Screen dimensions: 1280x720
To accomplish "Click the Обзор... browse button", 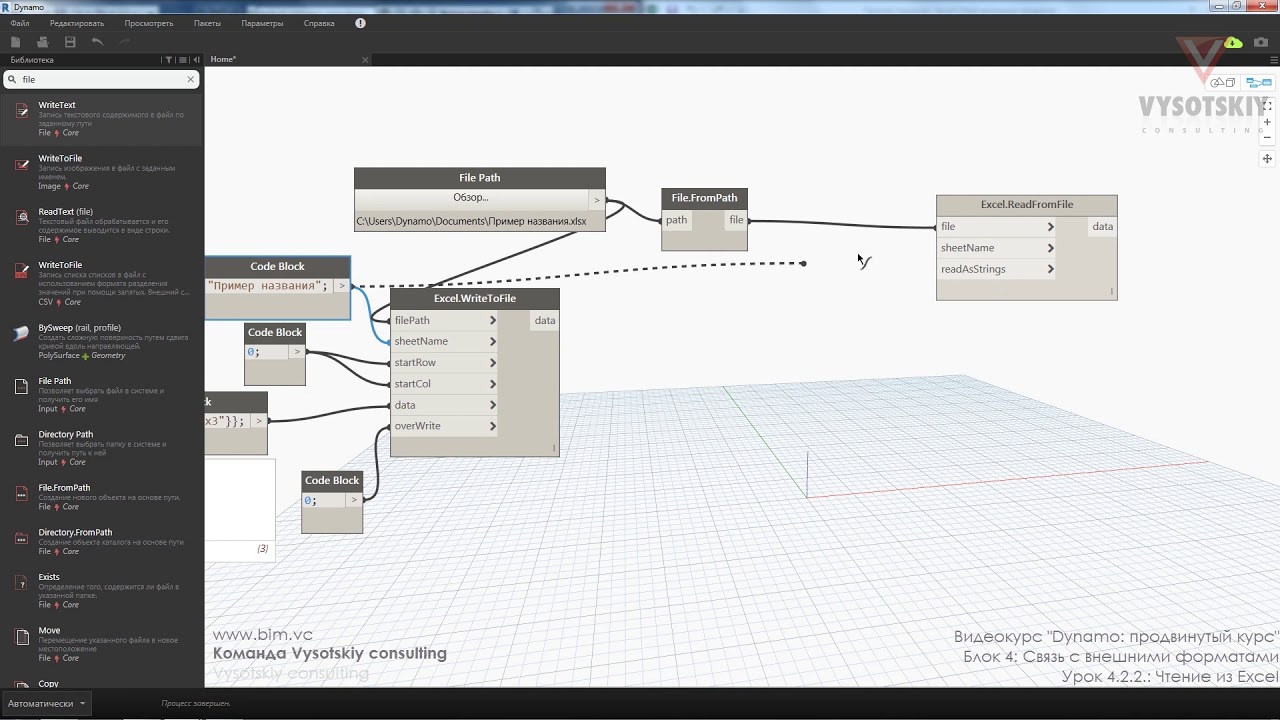I will 471,198.
